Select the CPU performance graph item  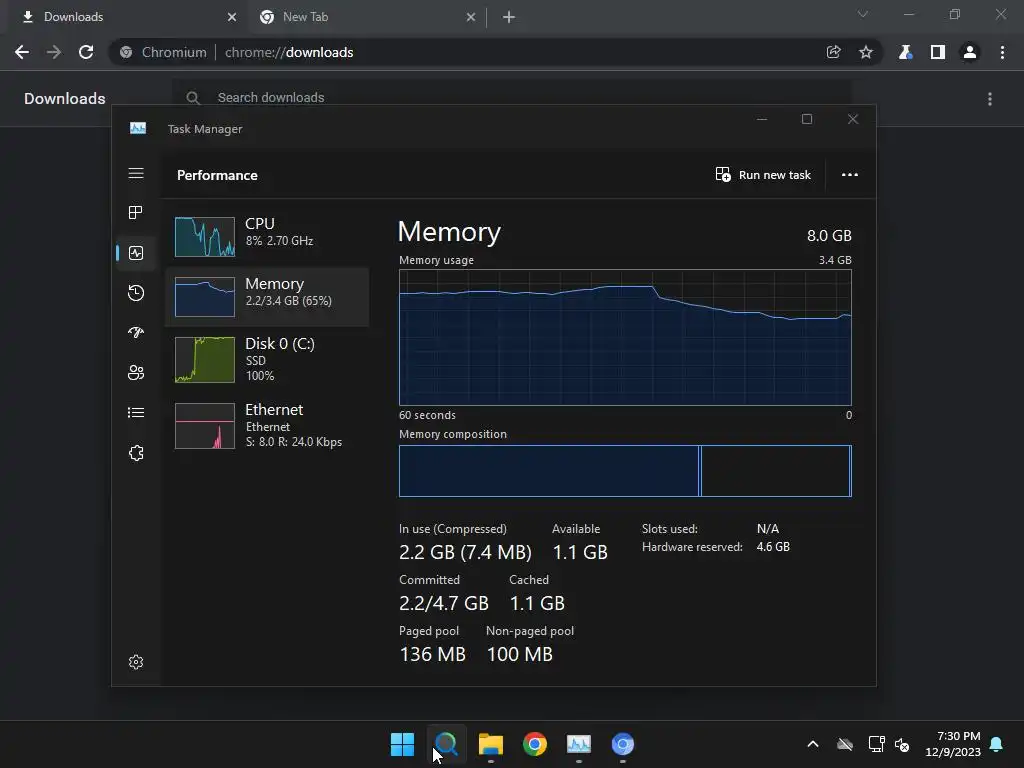(266, 236)
